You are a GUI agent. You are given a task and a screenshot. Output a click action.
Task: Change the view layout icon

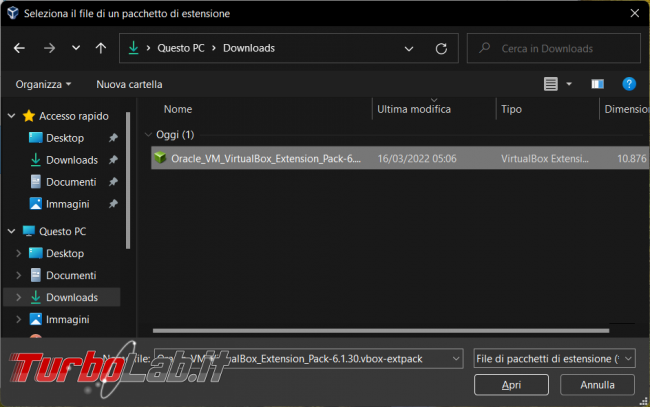[551, 84]
